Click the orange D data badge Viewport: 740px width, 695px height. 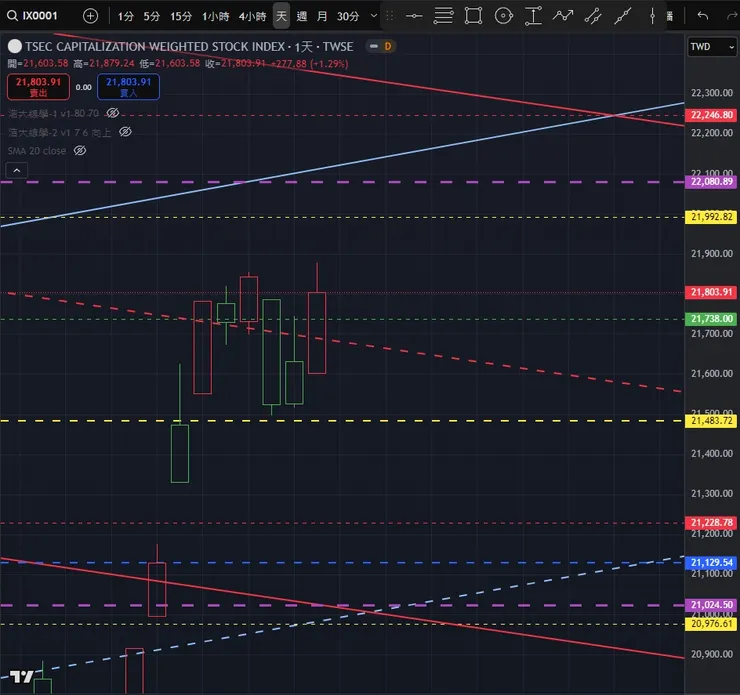[x=387, y=46]
